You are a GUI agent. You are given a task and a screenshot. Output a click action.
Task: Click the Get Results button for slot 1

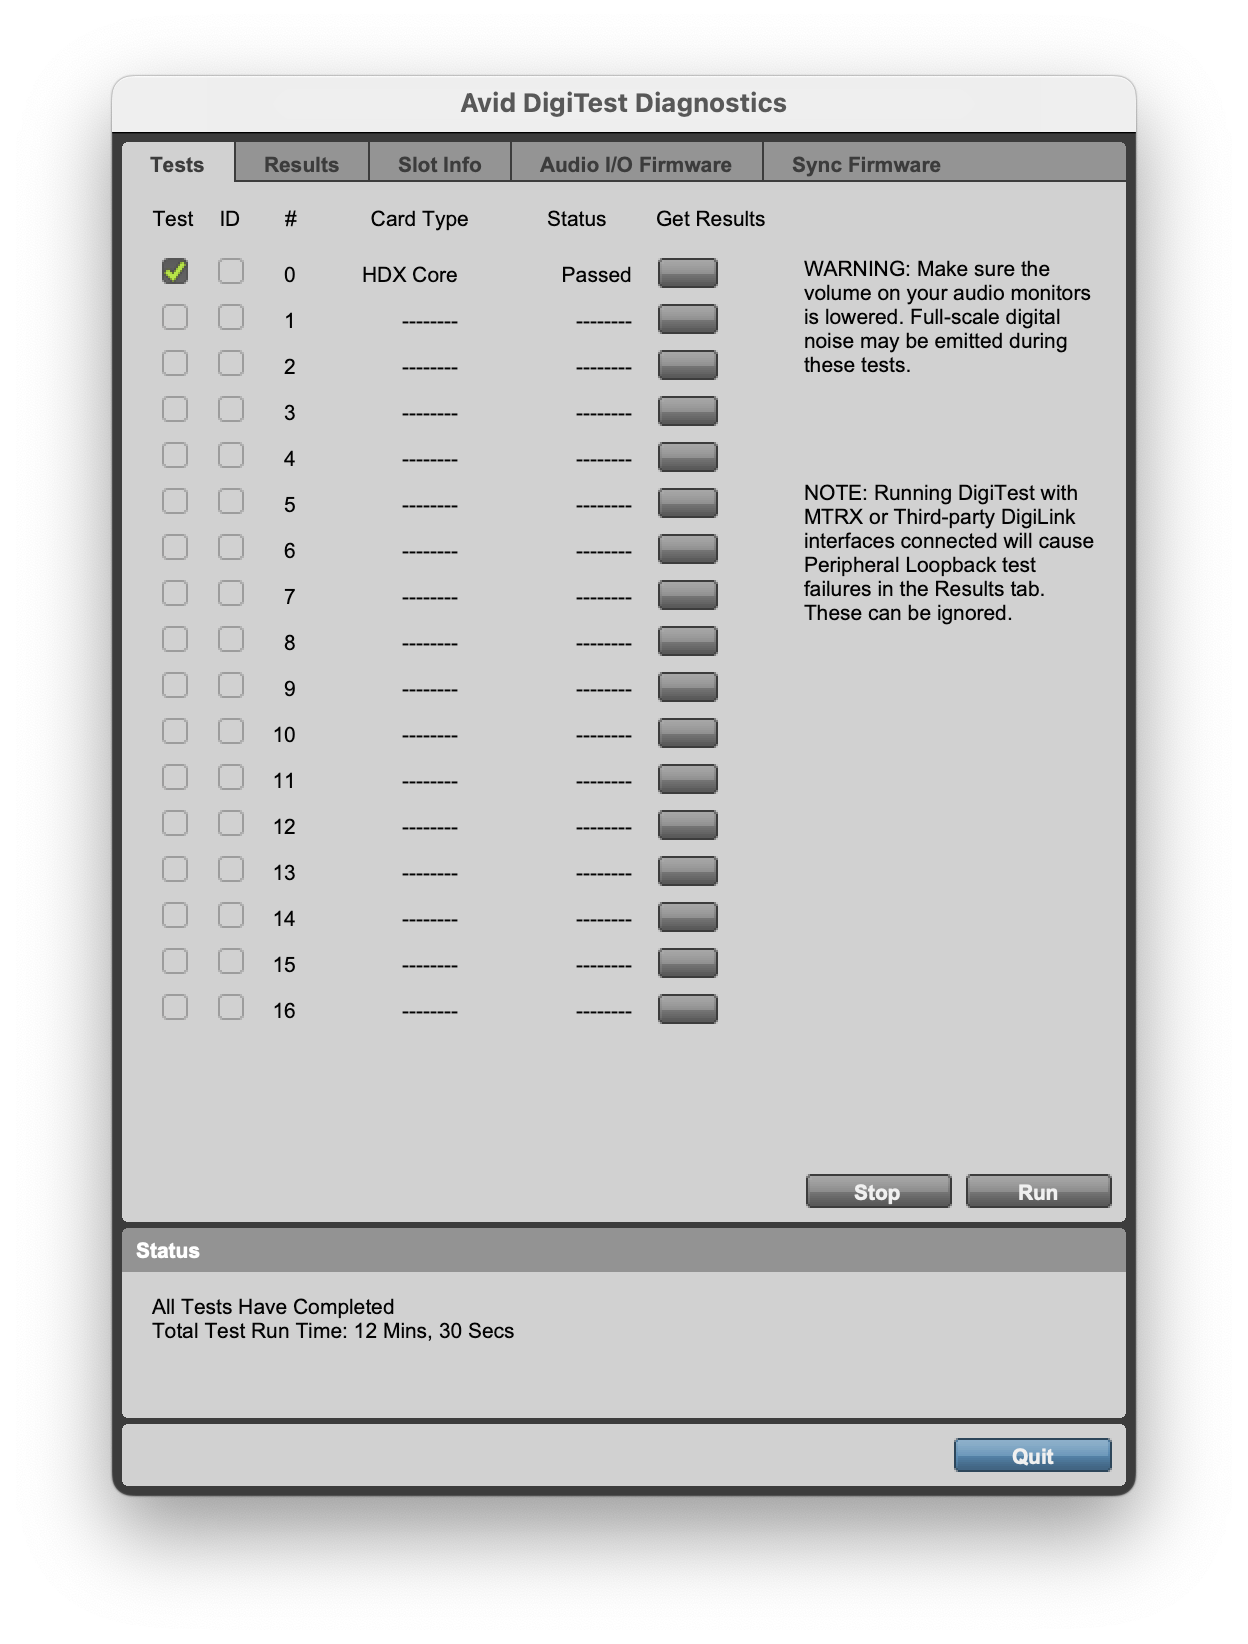(x=688, y=319)
